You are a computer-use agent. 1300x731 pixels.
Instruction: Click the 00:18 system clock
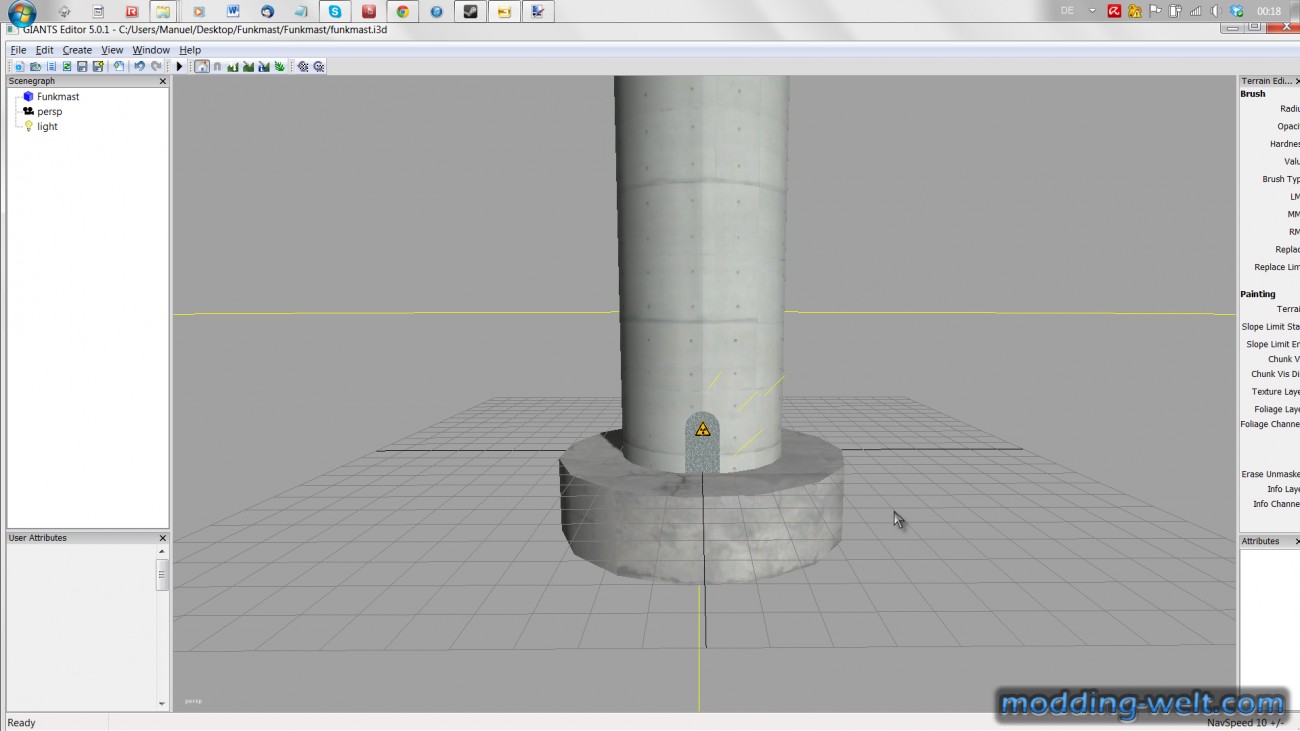pyautogui.click(x=1269, y=11)
